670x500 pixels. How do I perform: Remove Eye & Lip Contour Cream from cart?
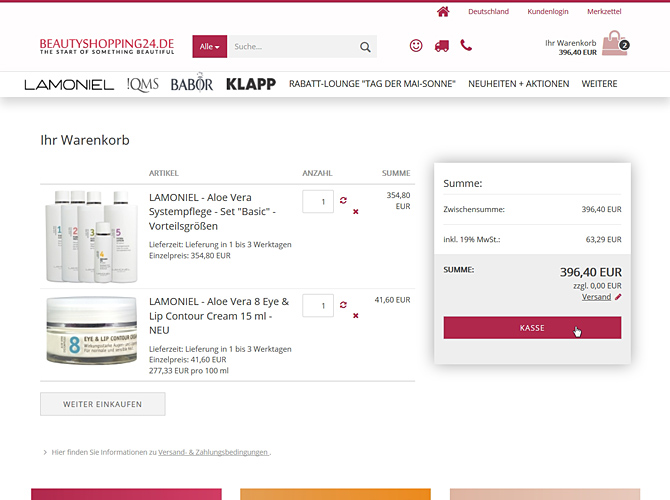pyautogui.click(x=356, y=316)
